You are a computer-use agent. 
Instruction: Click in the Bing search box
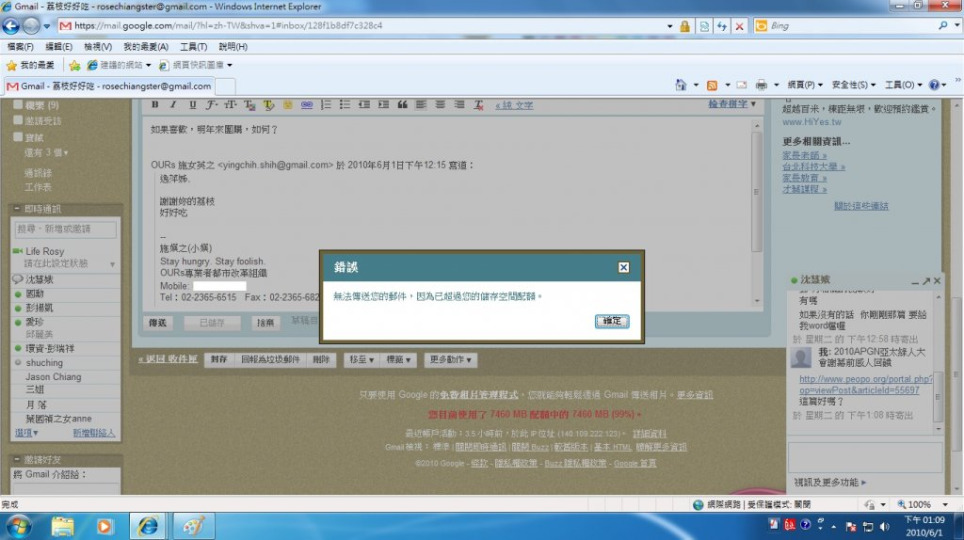coord(851,26)
